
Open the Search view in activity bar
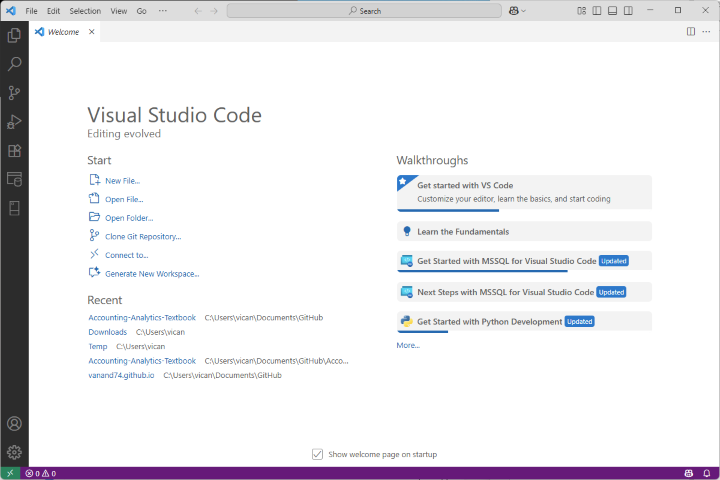click(14, 64)
